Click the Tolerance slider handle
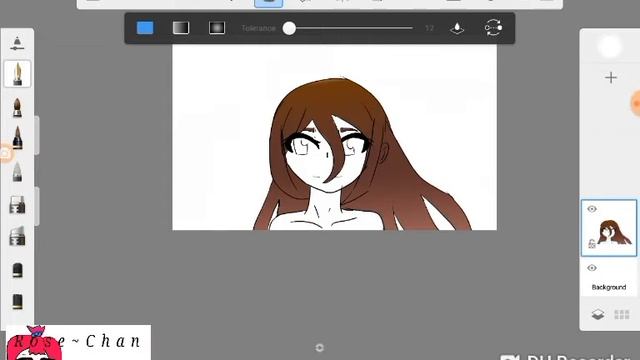This screenshot has width=640, height=360. tap(289, 28)
